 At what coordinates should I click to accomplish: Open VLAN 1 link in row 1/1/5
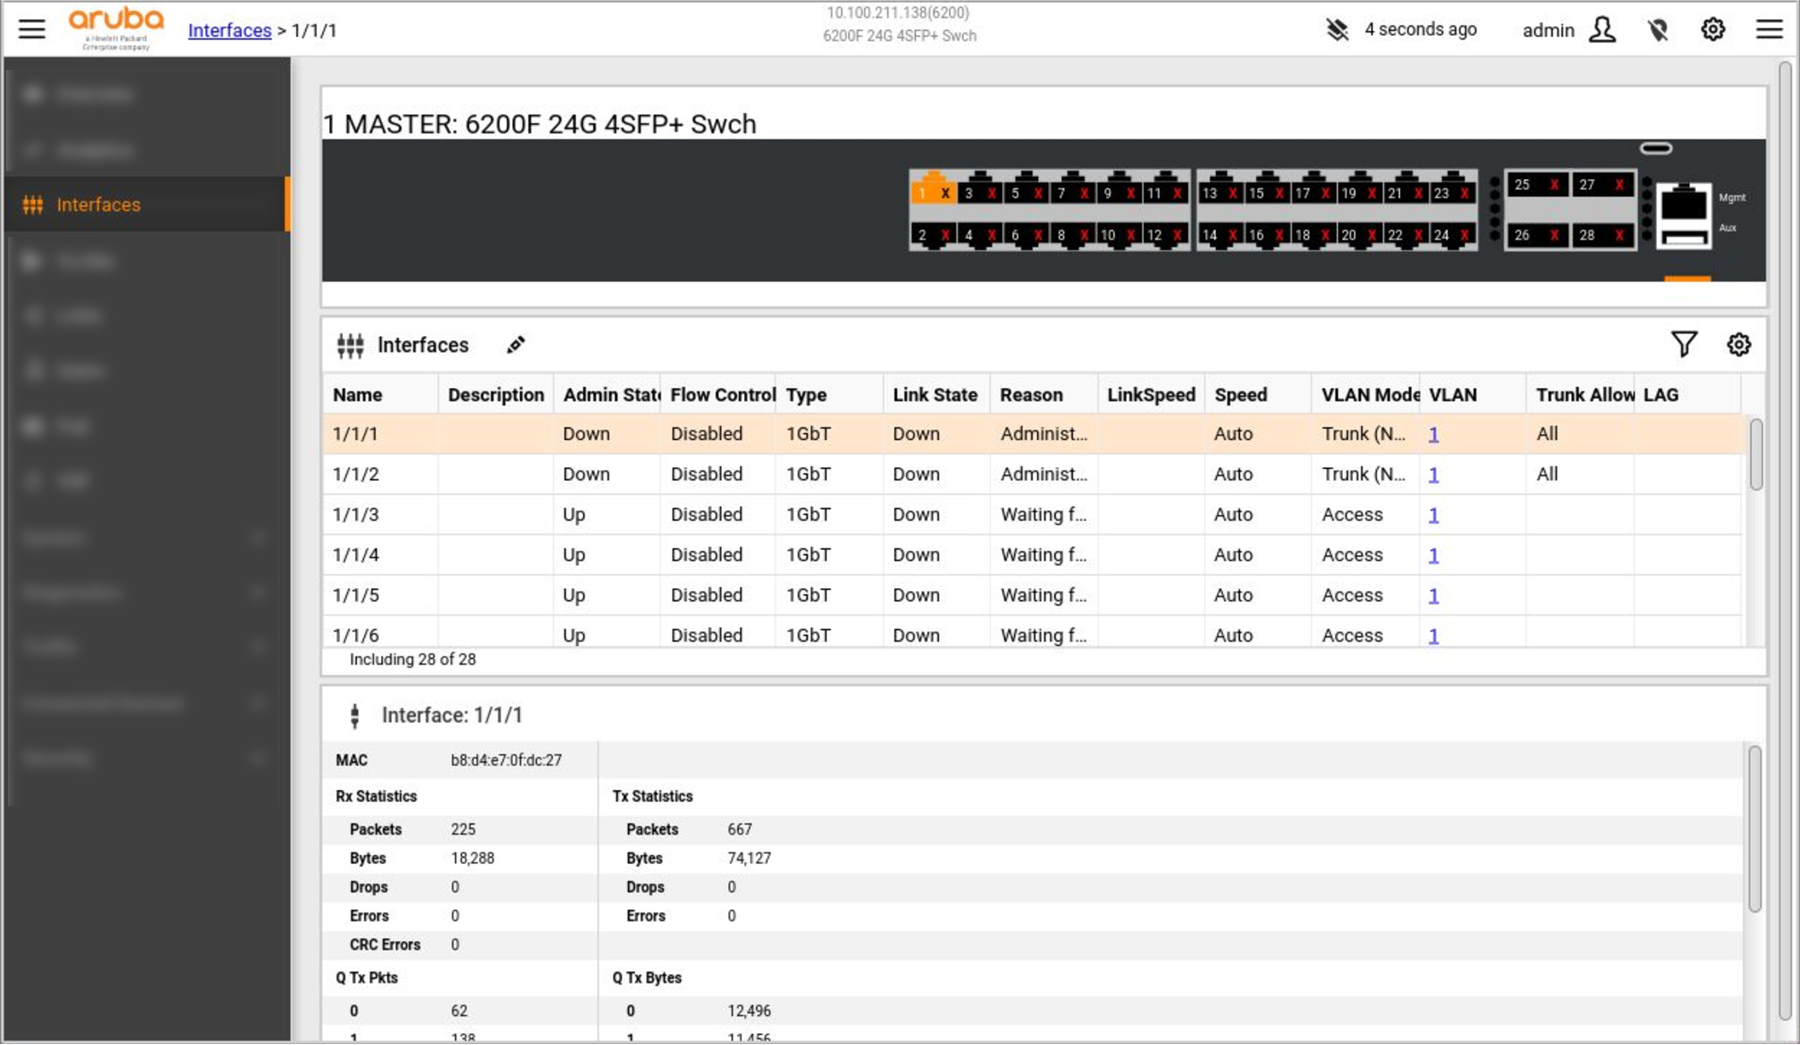pyautogui.click(x=1433, y=595)
